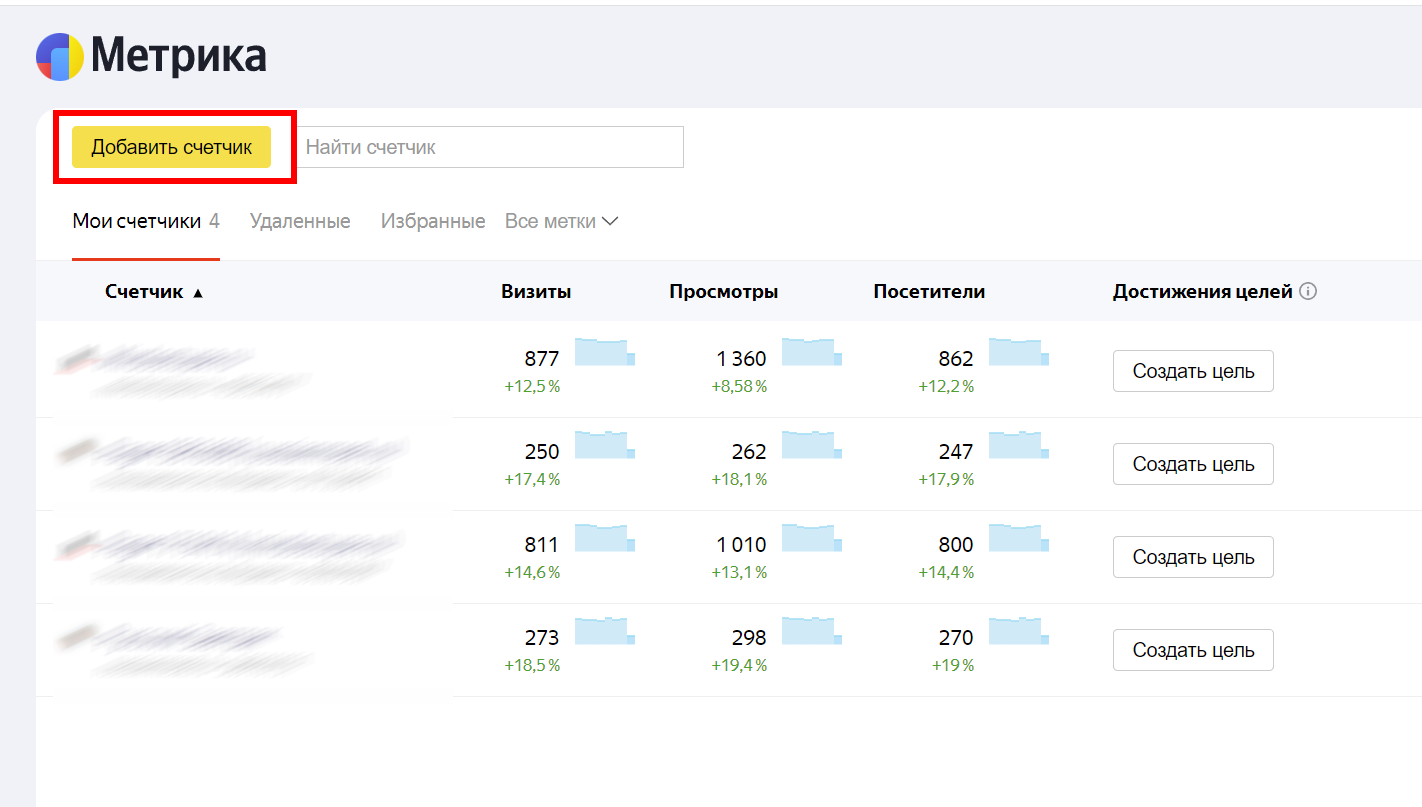
Task: Open visitors sparkline chart beside 270
Action: [x=1018, y=631]
